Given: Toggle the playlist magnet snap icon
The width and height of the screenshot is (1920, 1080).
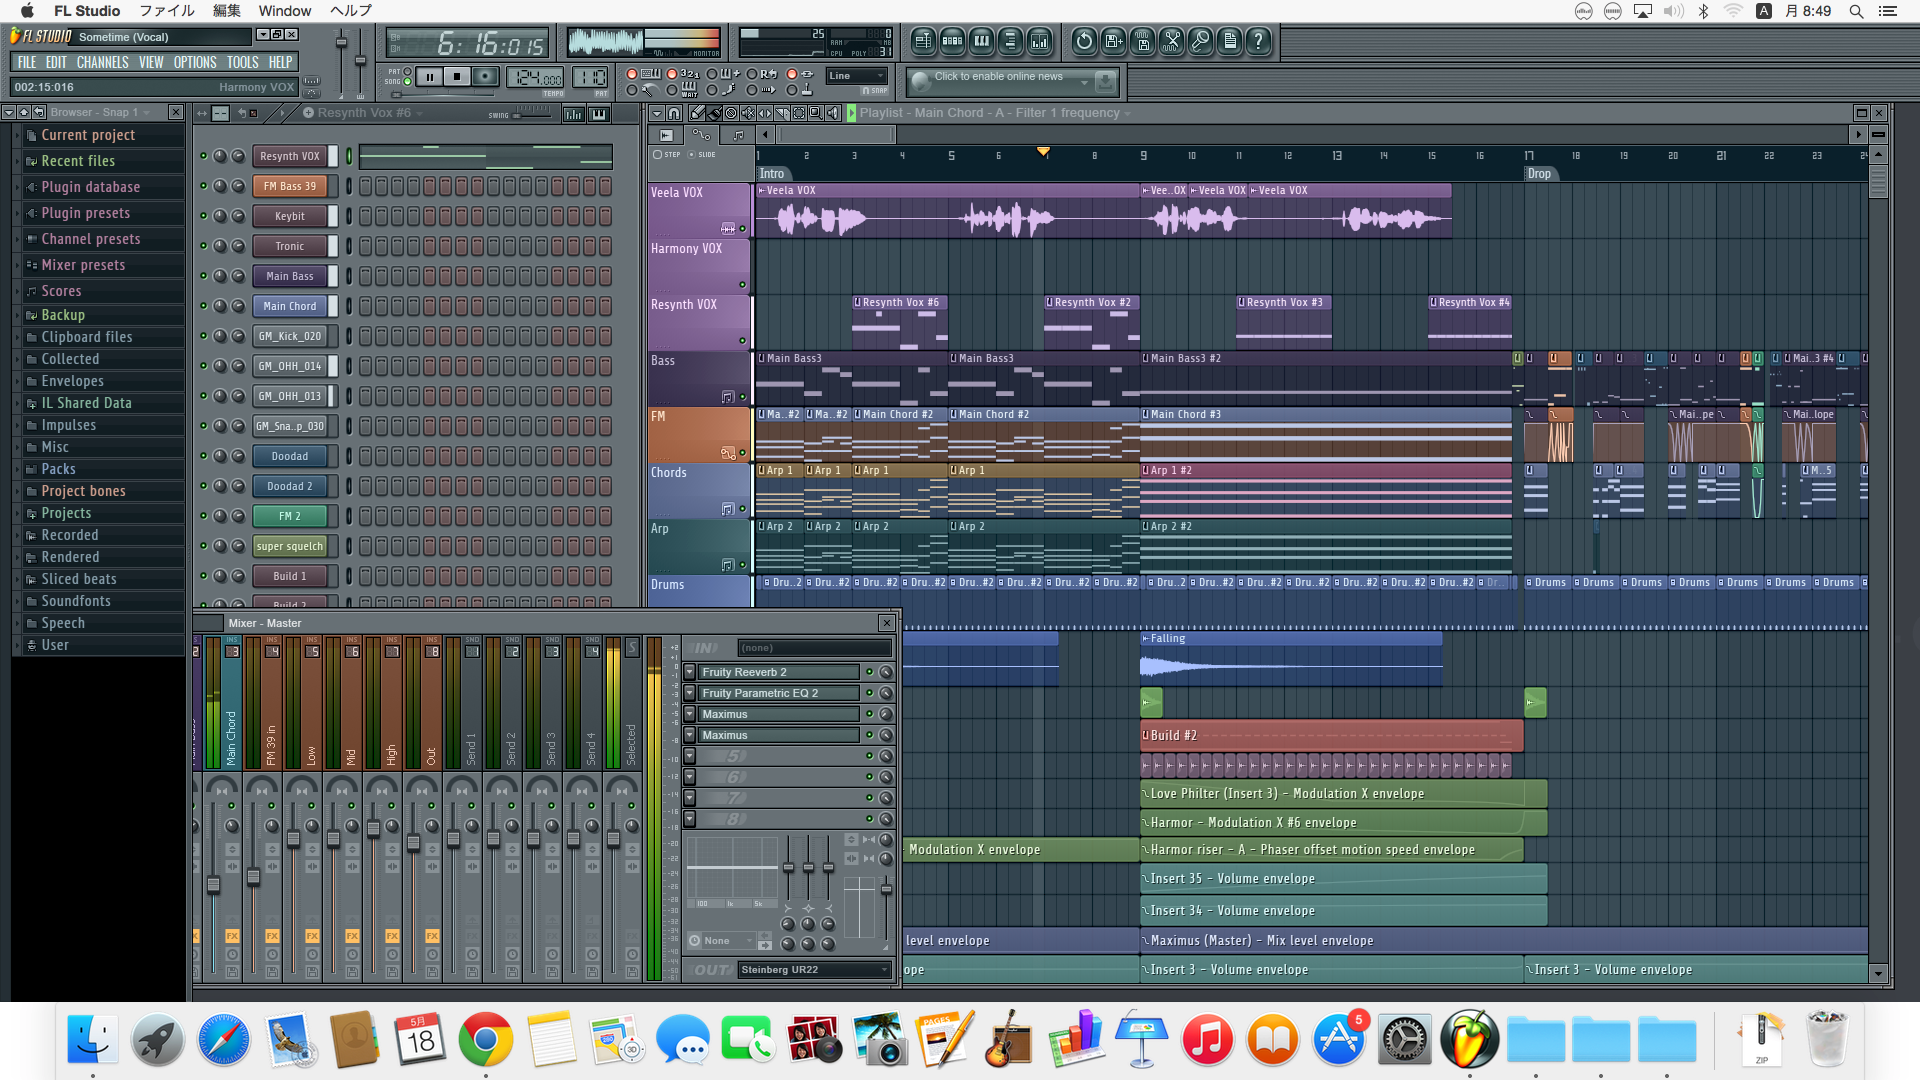Looking at the screenshot, I should pyautogui.click(x=674, y=113).
